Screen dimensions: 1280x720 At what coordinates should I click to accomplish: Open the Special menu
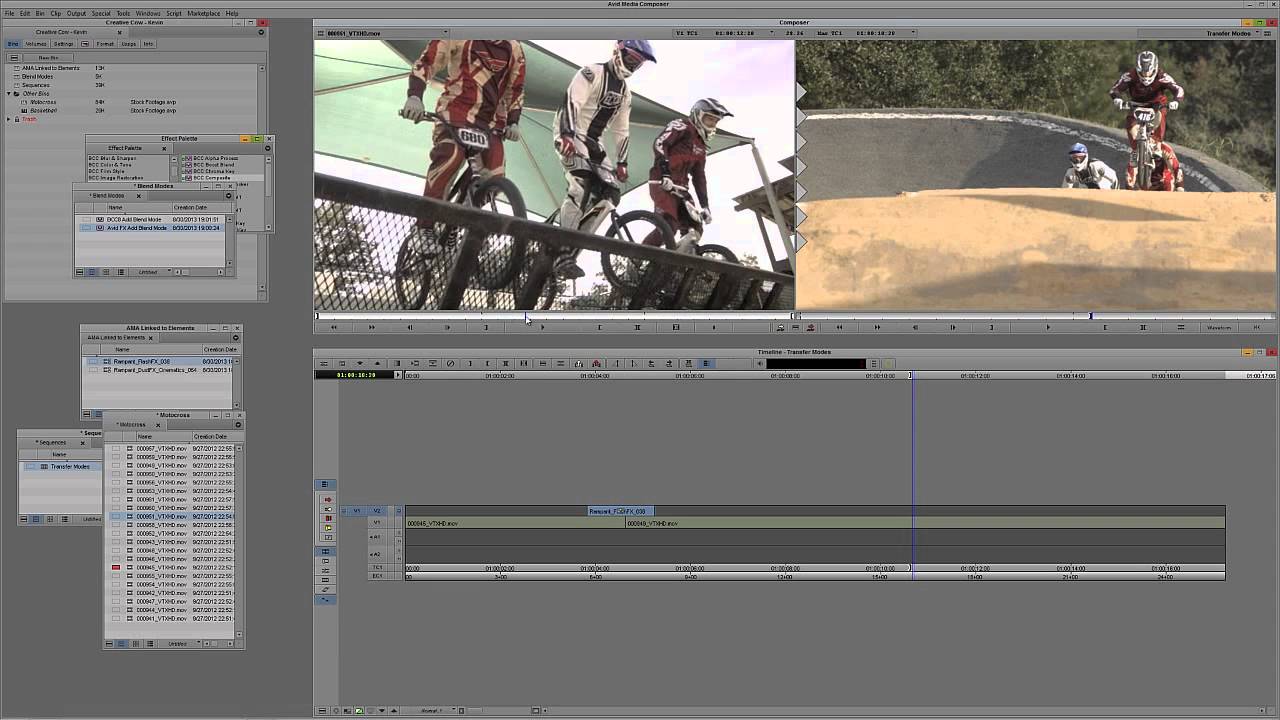pyautogui.click(x=101, y=13)
